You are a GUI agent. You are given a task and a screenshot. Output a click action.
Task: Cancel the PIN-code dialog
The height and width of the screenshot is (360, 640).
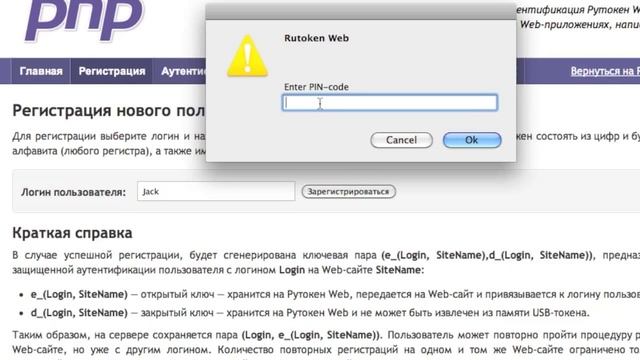(x=401, y=140)
